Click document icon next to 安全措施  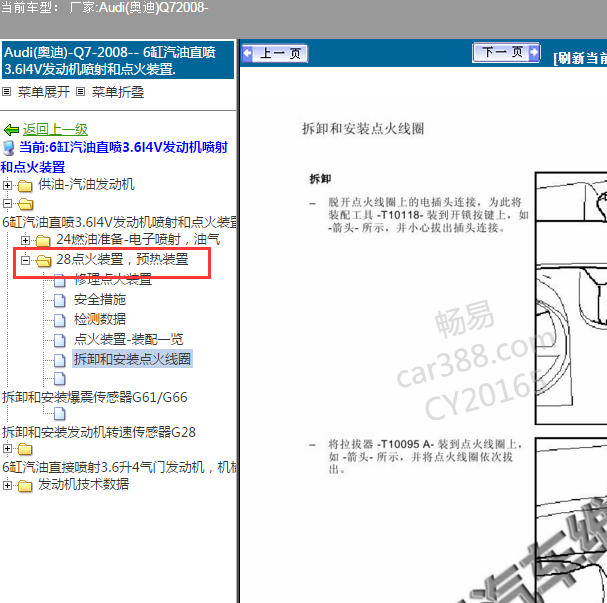click(x=59, y=300)
